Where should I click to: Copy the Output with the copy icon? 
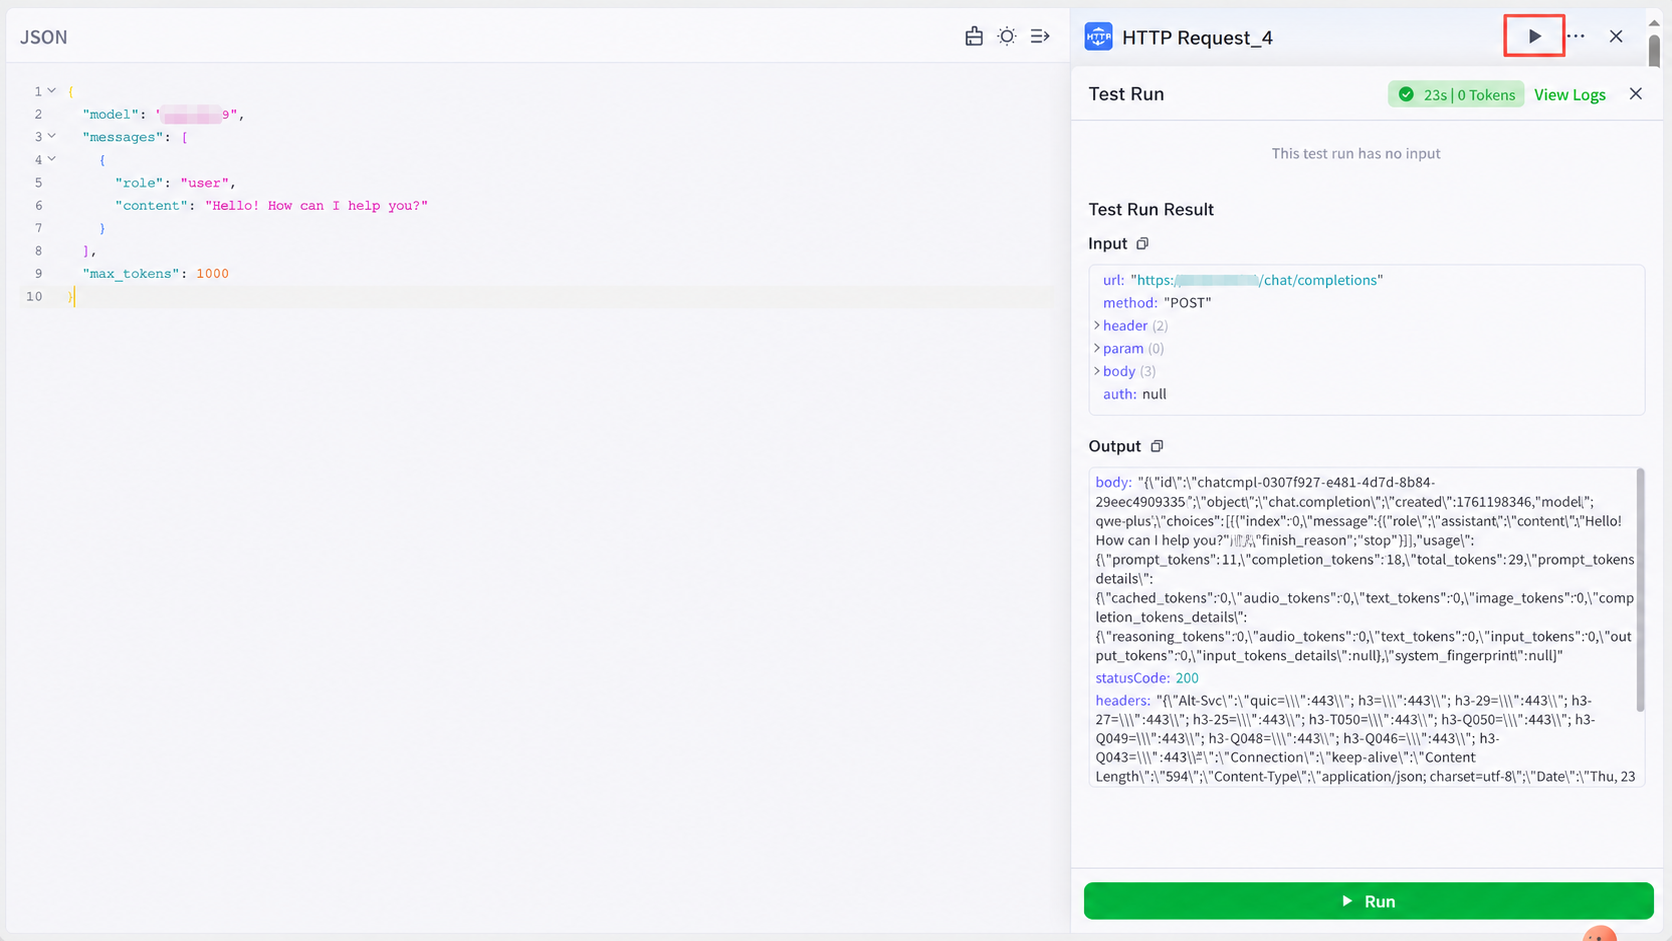point(1157,446)
